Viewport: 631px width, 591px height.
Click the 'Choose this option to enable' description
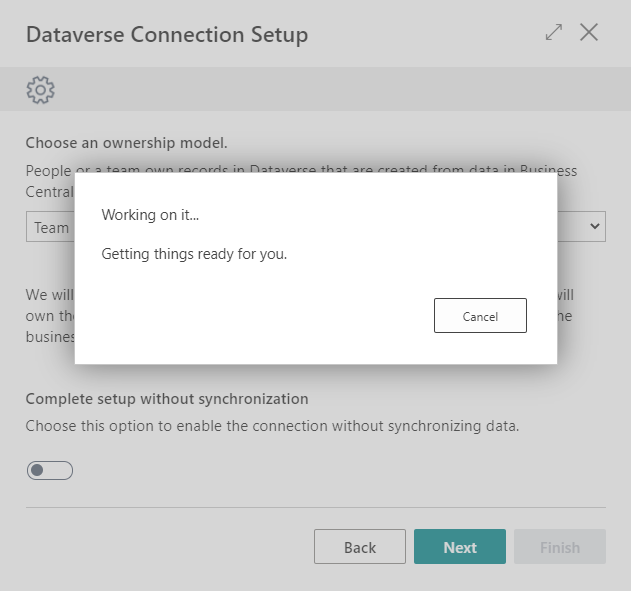272,426
